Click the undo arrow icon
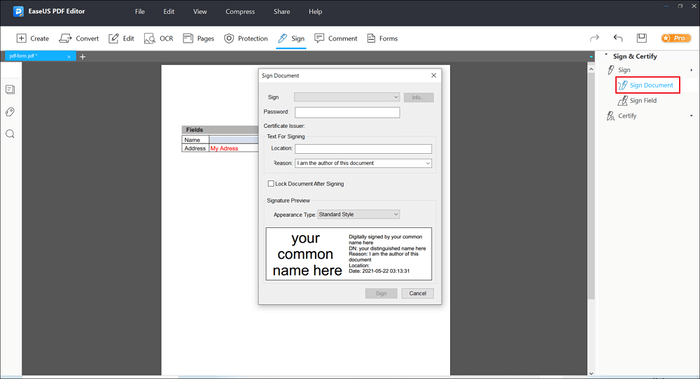The width and height of the screenshot is (700, 379). point(618,38)
